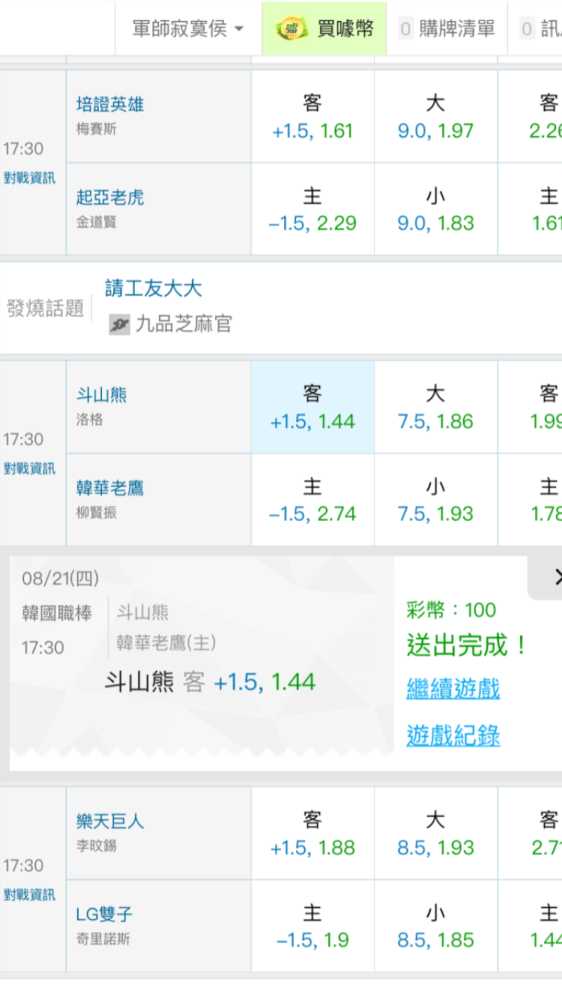Select 主 -1.5, 1.9 for LG雙子
Viewport: 562px width, 1000px height.
313,926
